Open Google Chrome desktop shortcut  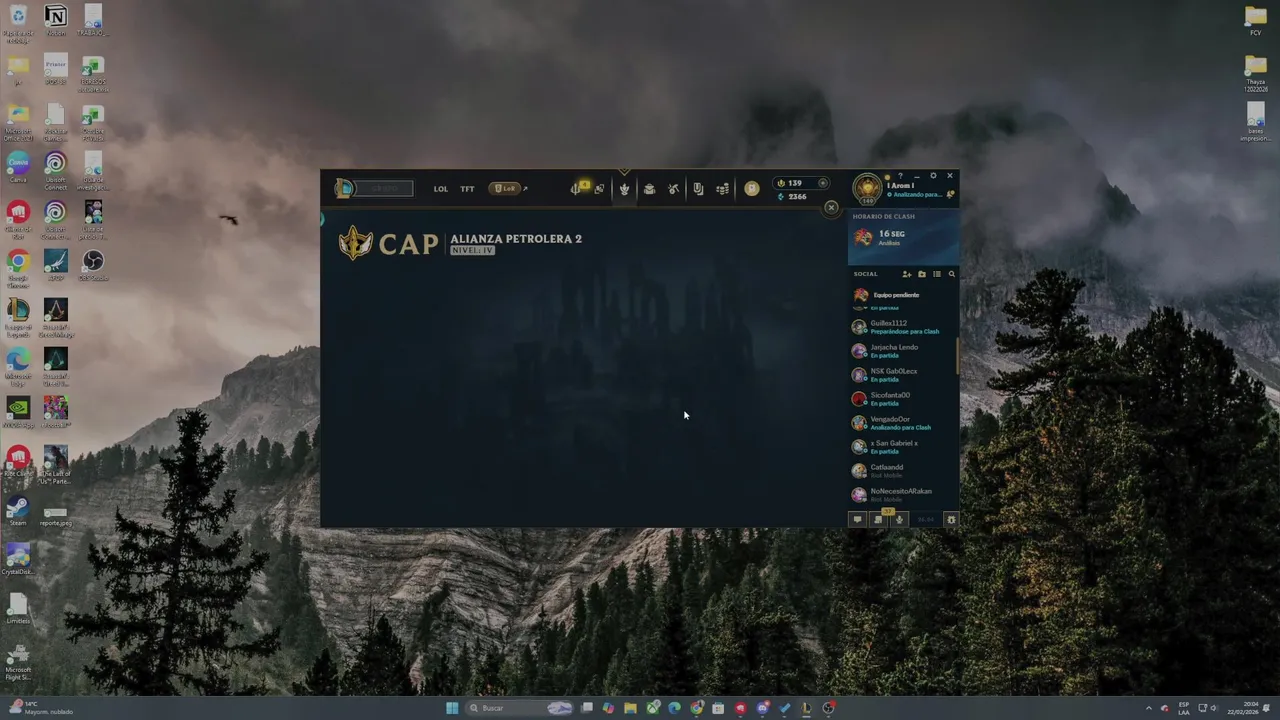[x=18, y=266]
